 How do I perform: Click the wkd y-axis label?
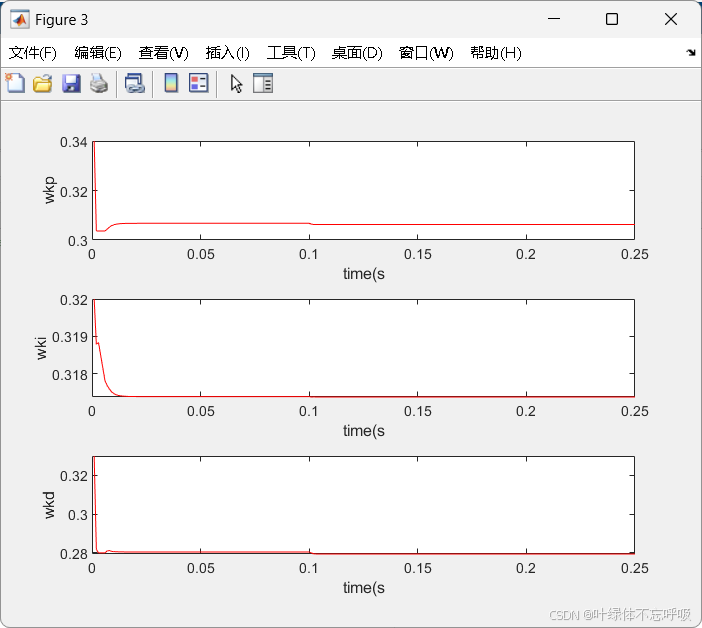[x=49, y=505]
